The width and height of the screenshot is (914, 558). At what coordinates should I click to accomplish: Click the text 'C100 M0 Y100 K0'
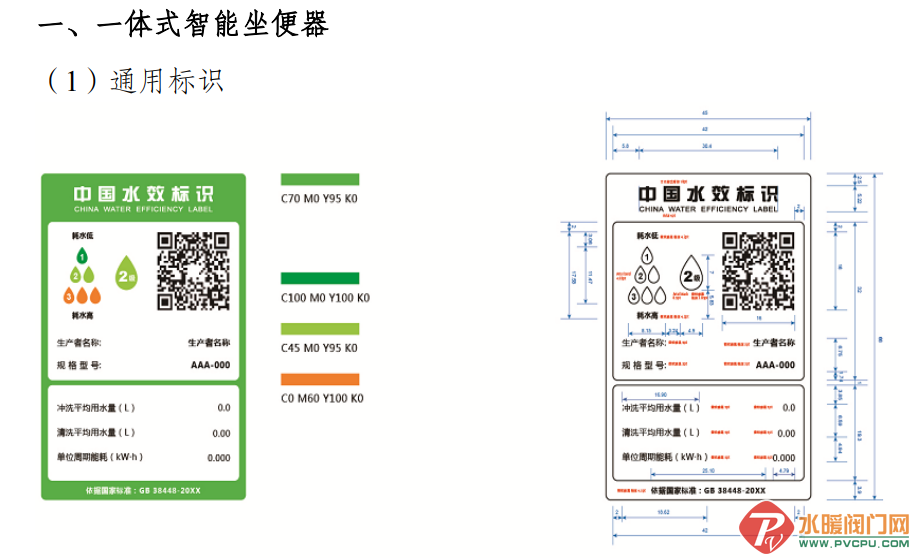(325, 298)
